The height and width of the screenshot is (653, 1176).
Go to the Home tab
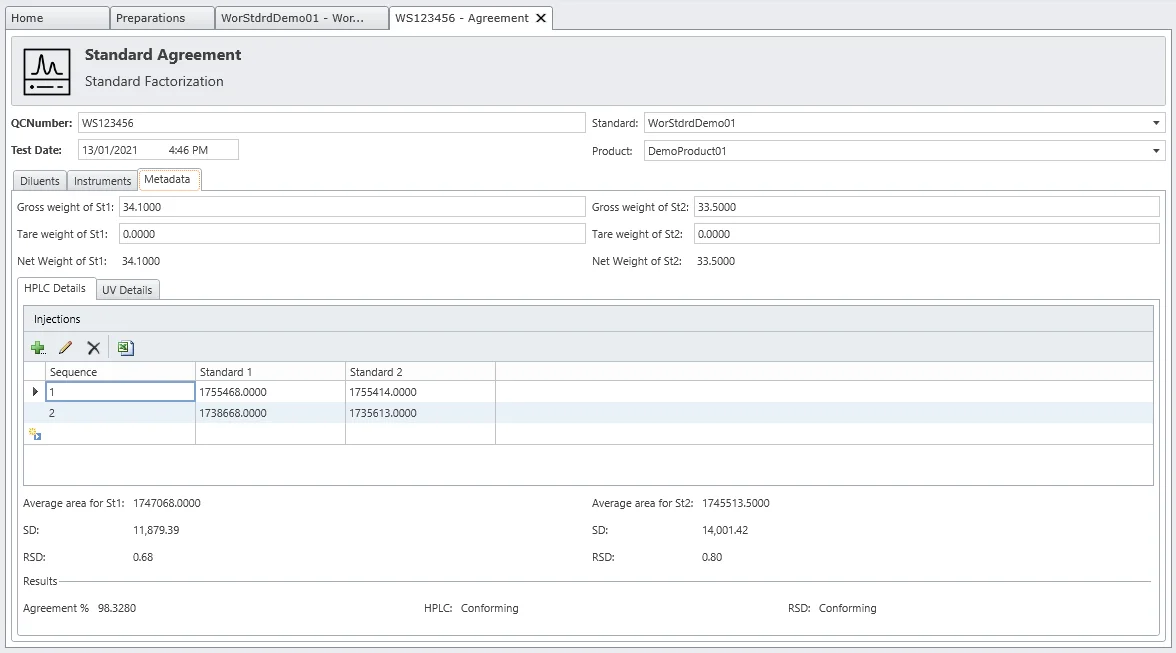(x=55, y=18)
